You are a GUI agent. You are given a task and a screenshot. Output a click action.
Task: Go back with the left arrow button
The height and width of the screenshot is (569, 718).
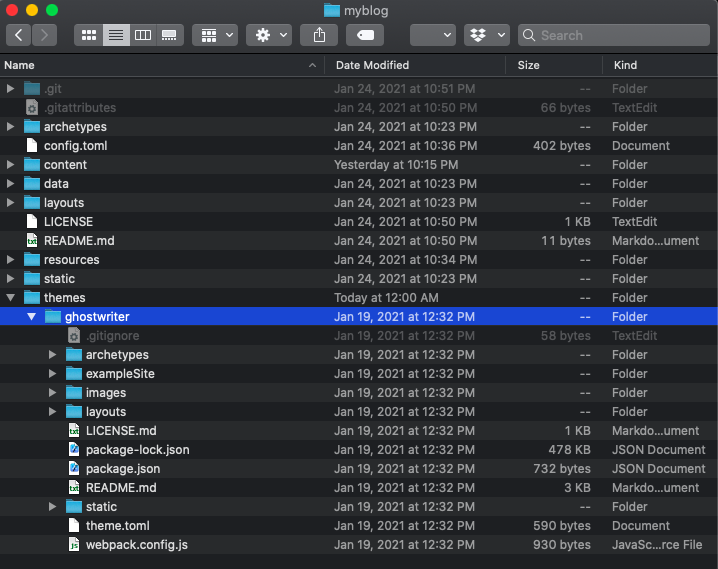[18, 35]
